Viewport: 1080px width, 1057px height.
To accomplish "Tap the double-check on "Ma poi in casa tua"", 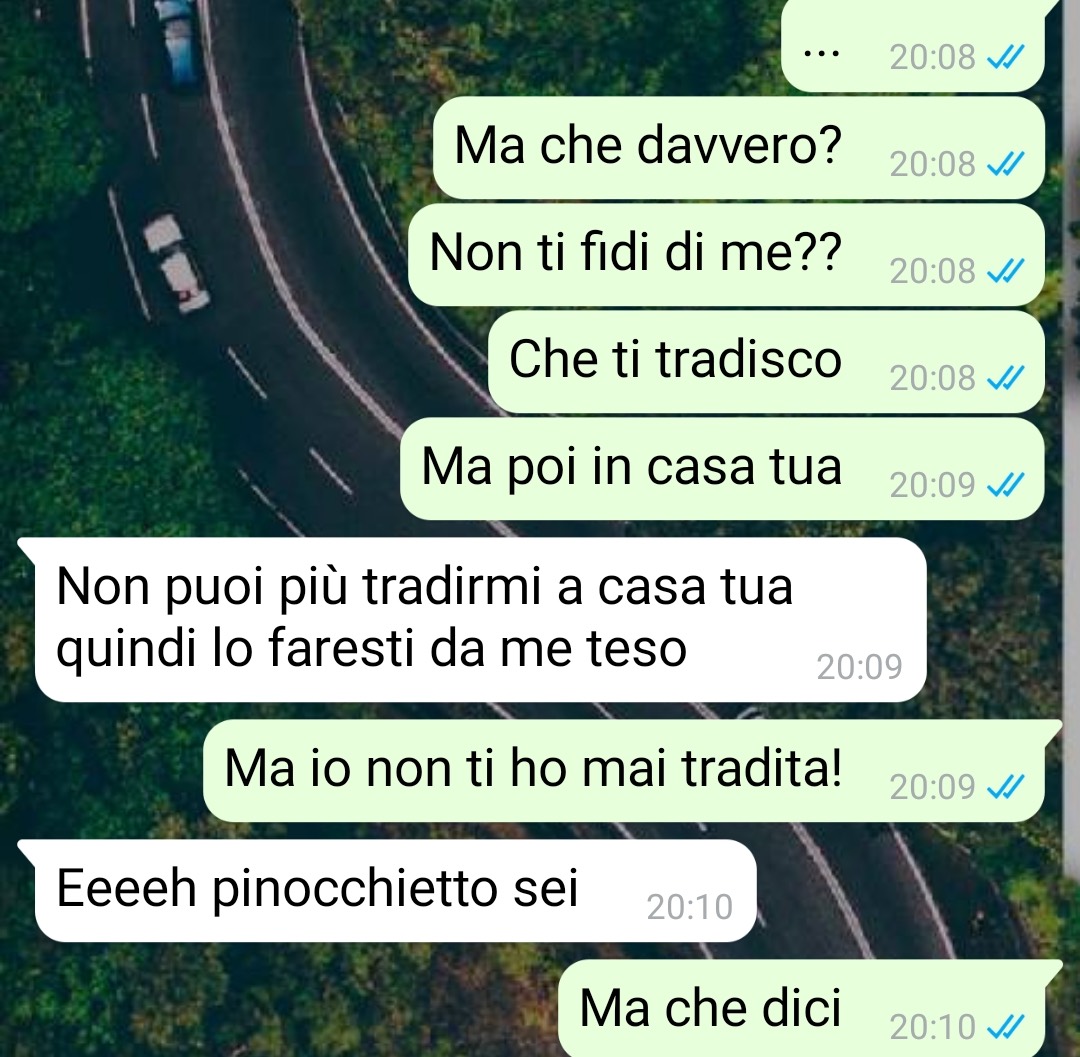I will (1006, 485).
